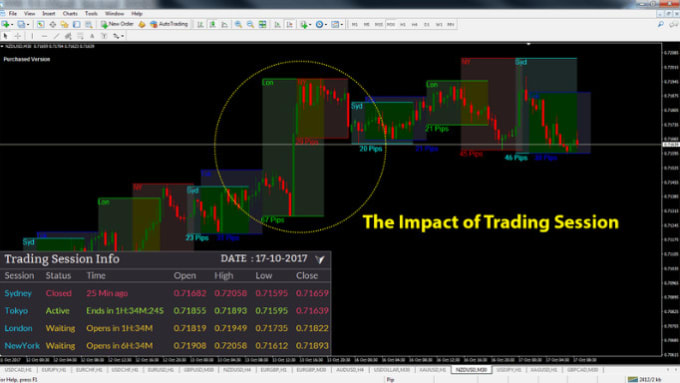Click the New Order button
The width and height of the screenshot is (680, 383).
[117, 24]
